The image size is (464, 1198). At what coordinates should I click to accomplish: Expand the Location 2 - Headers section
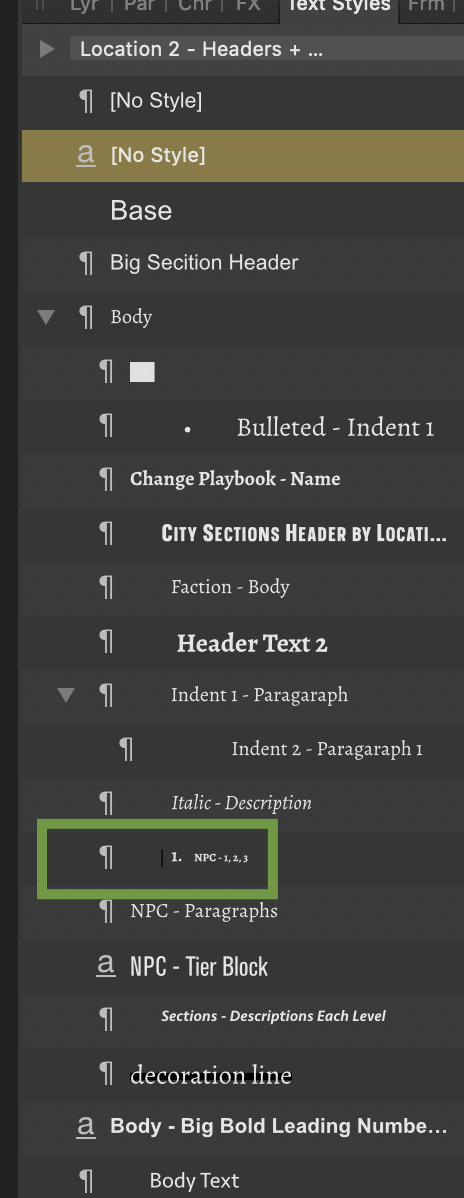click(x=47, y=50)
